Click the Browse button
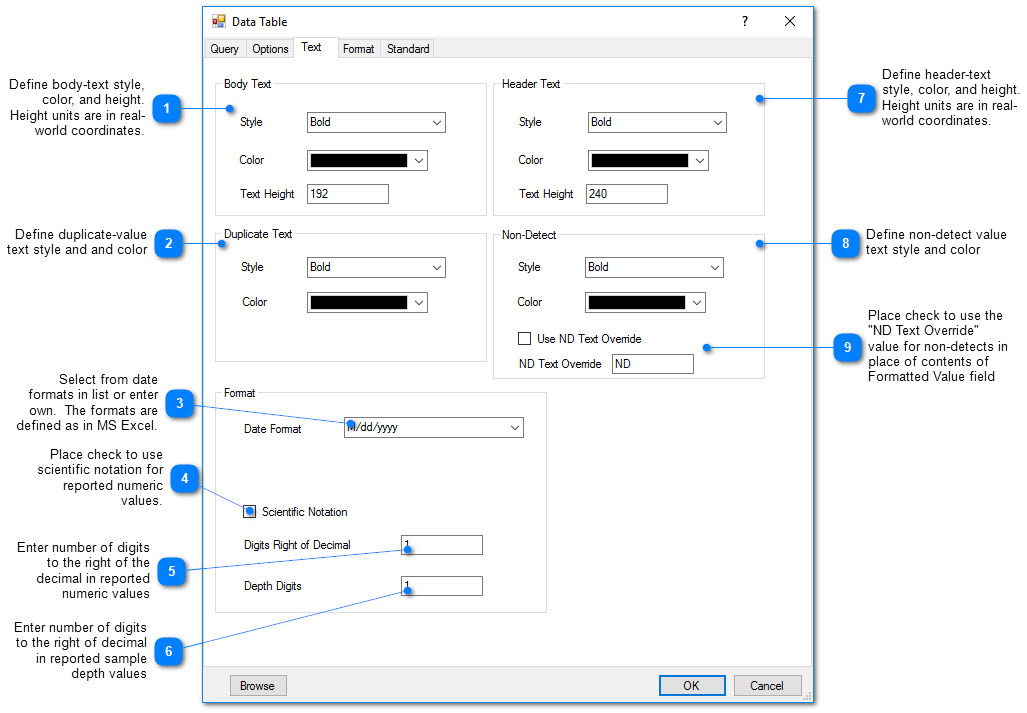The height and width of the screenshot is (713, 1027). coord(257,685)
